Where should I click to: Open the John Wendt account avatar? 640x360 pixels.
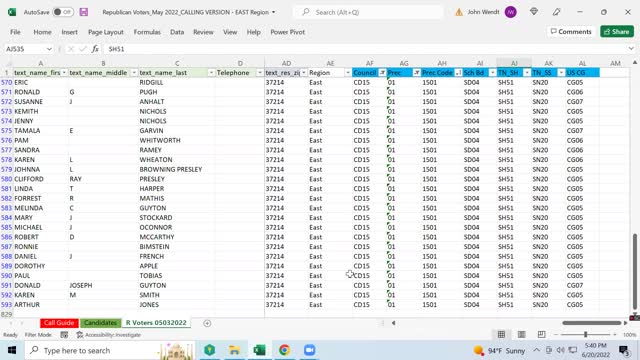511,12
